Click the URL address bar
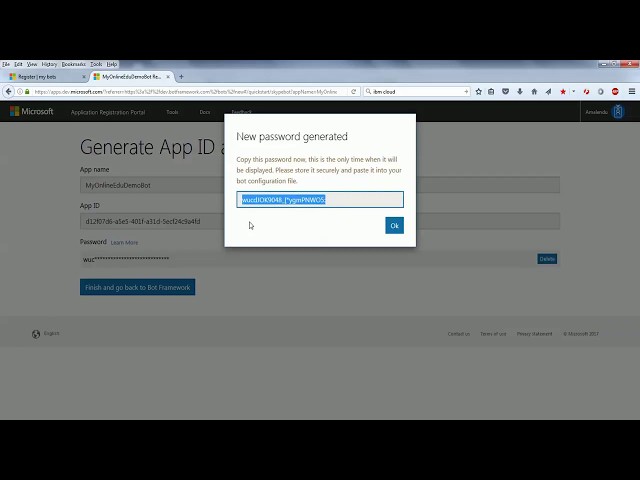 click(186, 91)
